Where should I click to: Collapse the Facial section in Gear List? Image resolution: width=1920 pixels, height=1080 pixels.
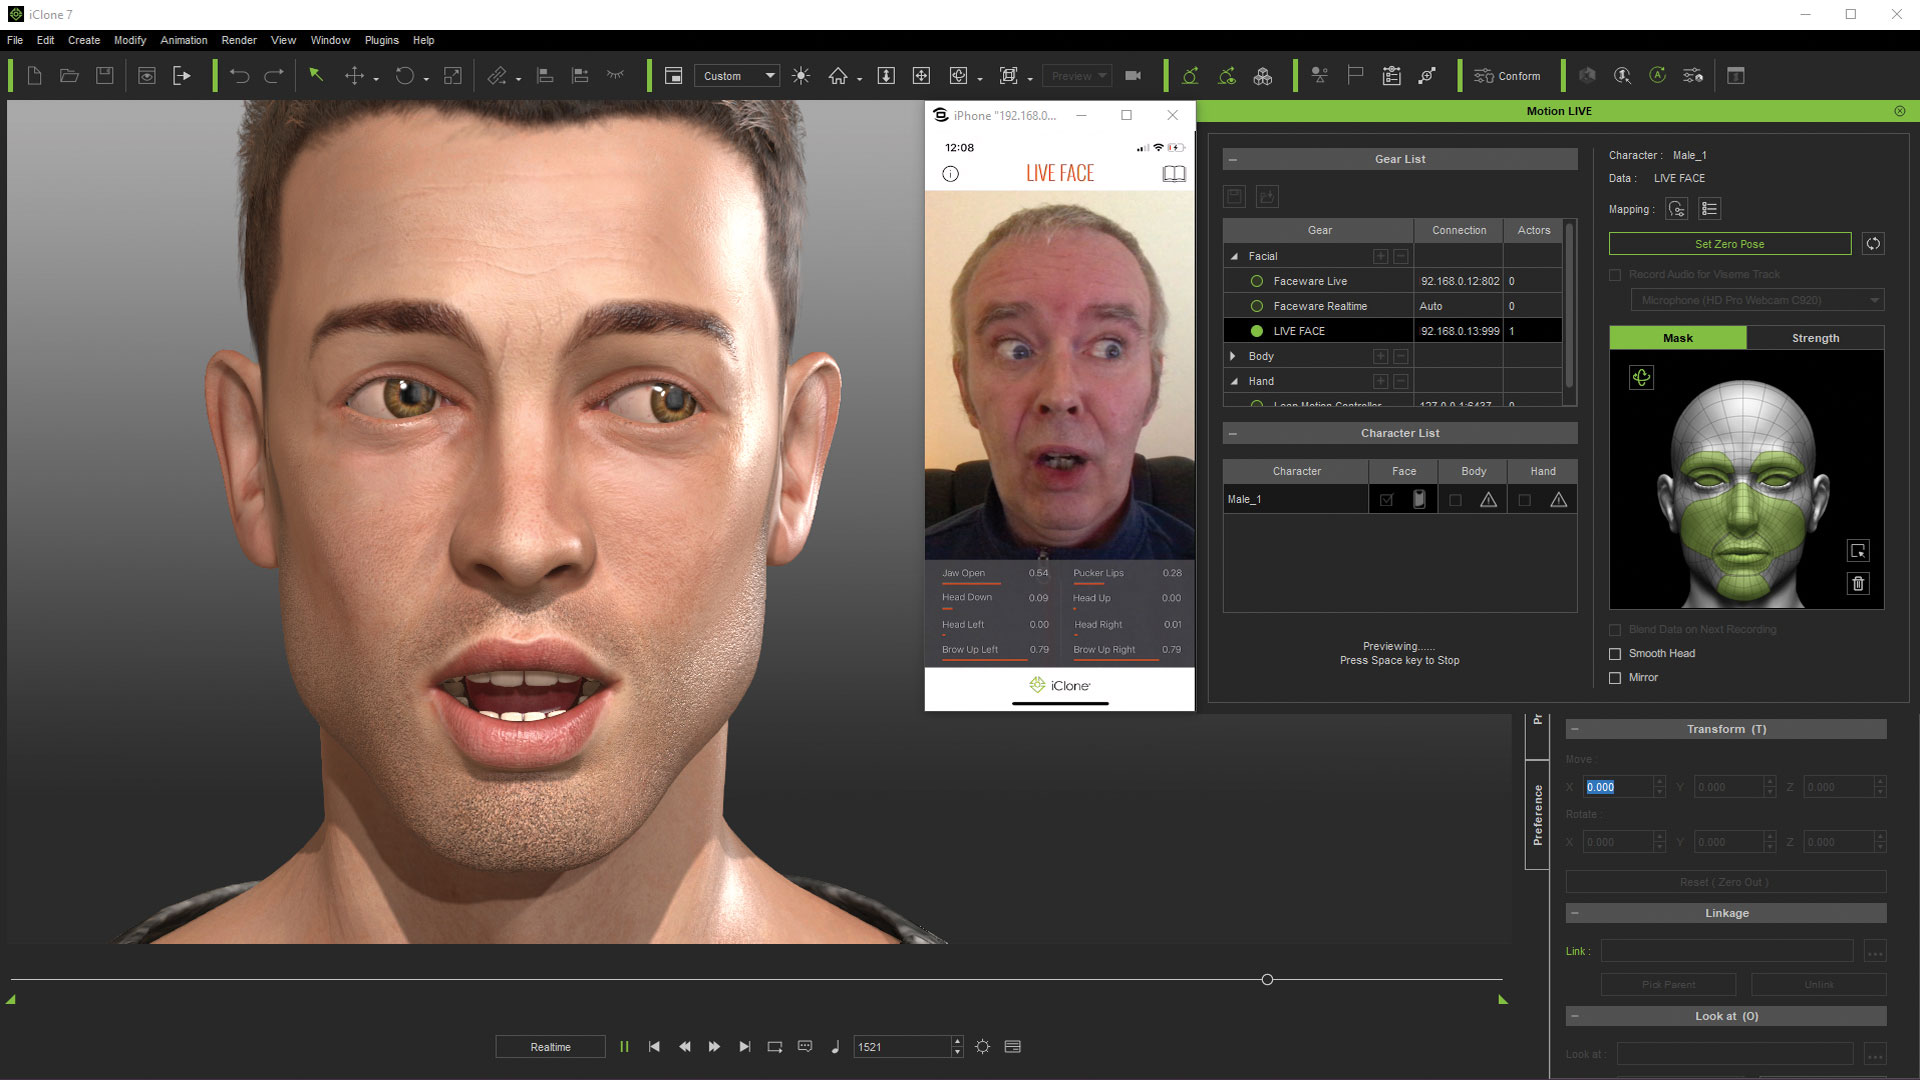pos(1232,256)
